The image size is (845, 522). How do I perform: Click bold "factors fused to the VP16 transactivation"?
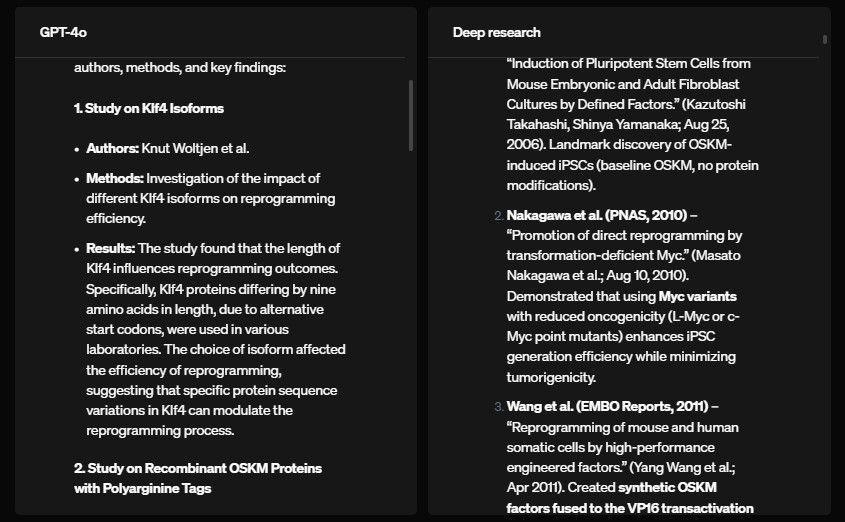630,508
